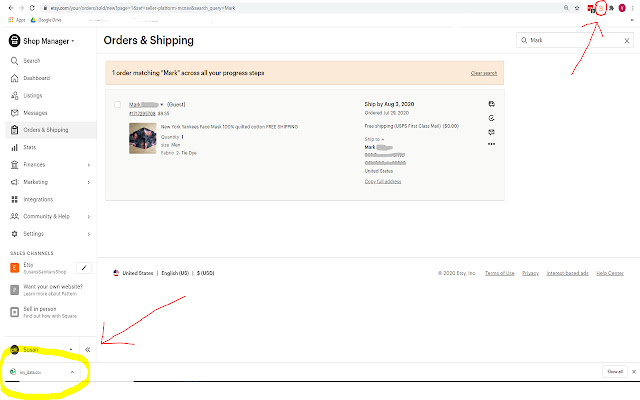Open the Susan account dropdown

(42, 349)
